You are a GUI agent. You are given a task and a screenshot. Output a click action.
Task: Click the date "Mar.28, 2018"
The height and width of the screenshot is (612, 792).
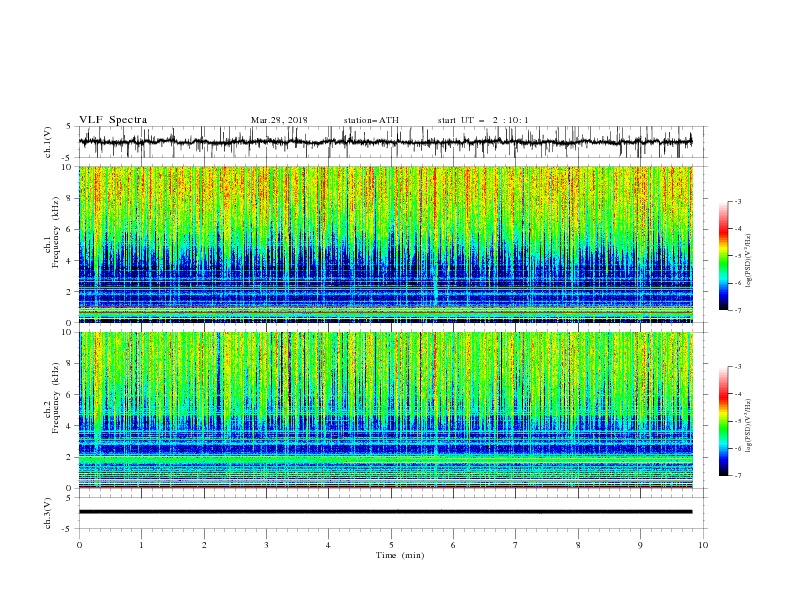279,120
